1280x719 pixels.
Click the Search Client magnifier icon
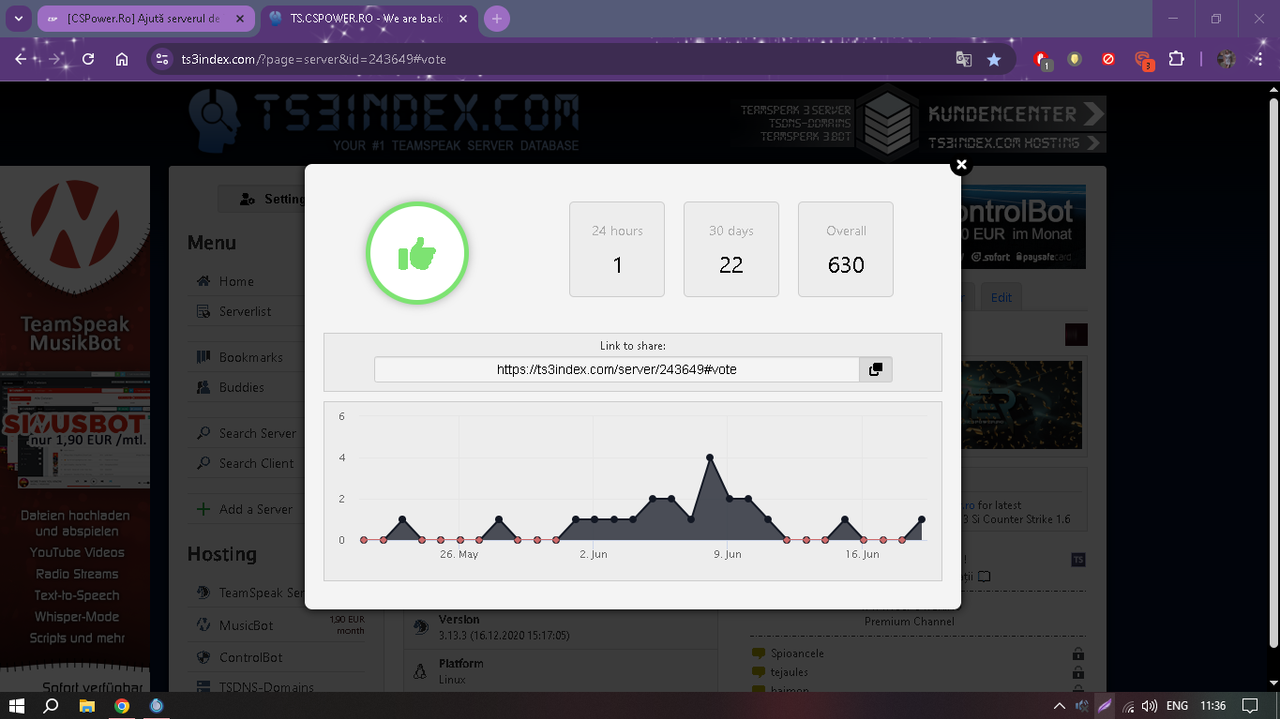coord(204,463)
